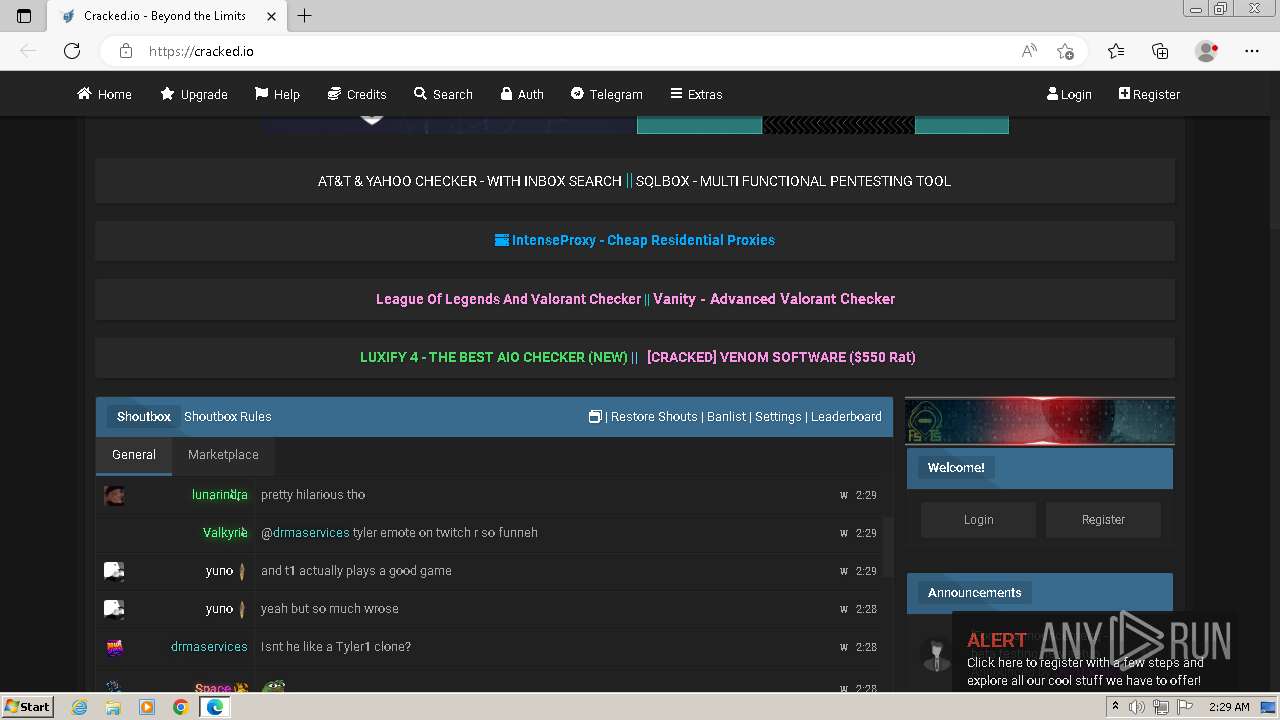The height and width of the screenshot is (720, 1280).
Task: Open Vanity Advanced Valorant Checker link
Action: click(774, 299)
